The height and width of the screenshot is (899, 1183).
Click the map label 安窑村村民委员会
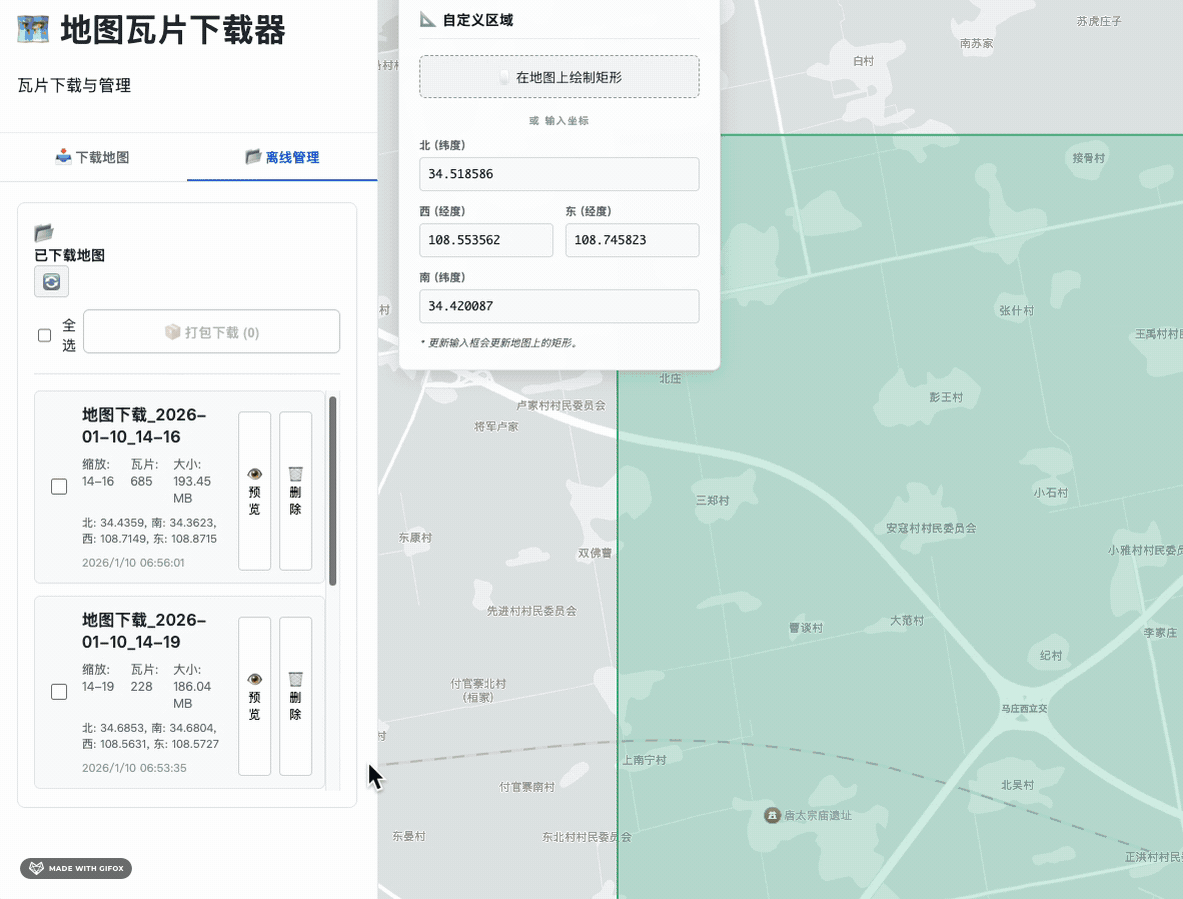[x=931, y=528]
